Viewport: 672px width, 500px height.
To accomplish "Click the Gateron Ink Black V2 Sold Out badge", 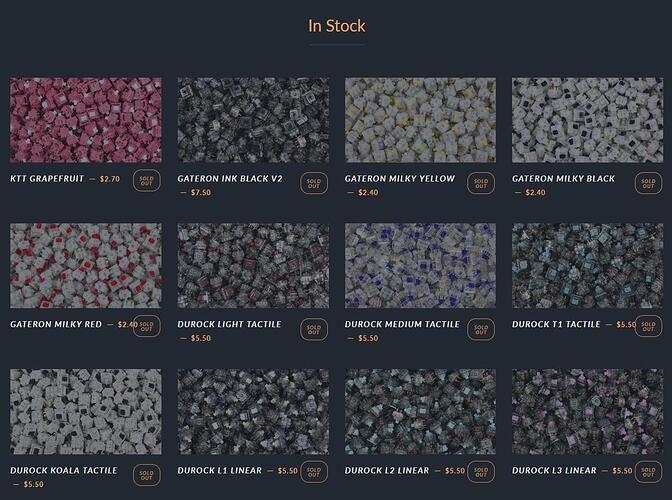I will point(314,183).
